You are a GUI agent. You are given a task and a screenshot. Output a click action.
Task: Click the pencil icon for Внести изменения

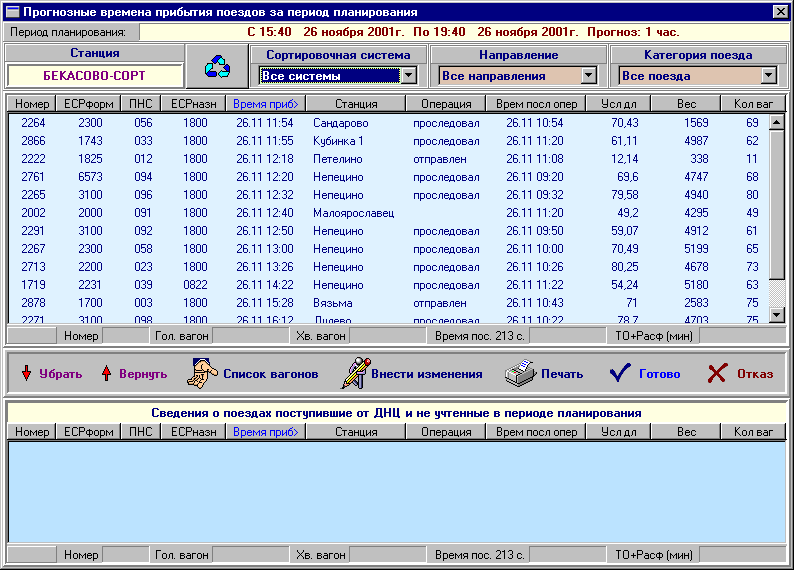tap(355, 374)
